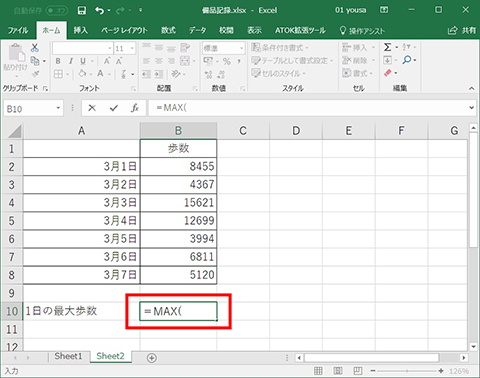
Task: Click the Percent Style icon
Action: pyautogui.click(x=227, y=61)
